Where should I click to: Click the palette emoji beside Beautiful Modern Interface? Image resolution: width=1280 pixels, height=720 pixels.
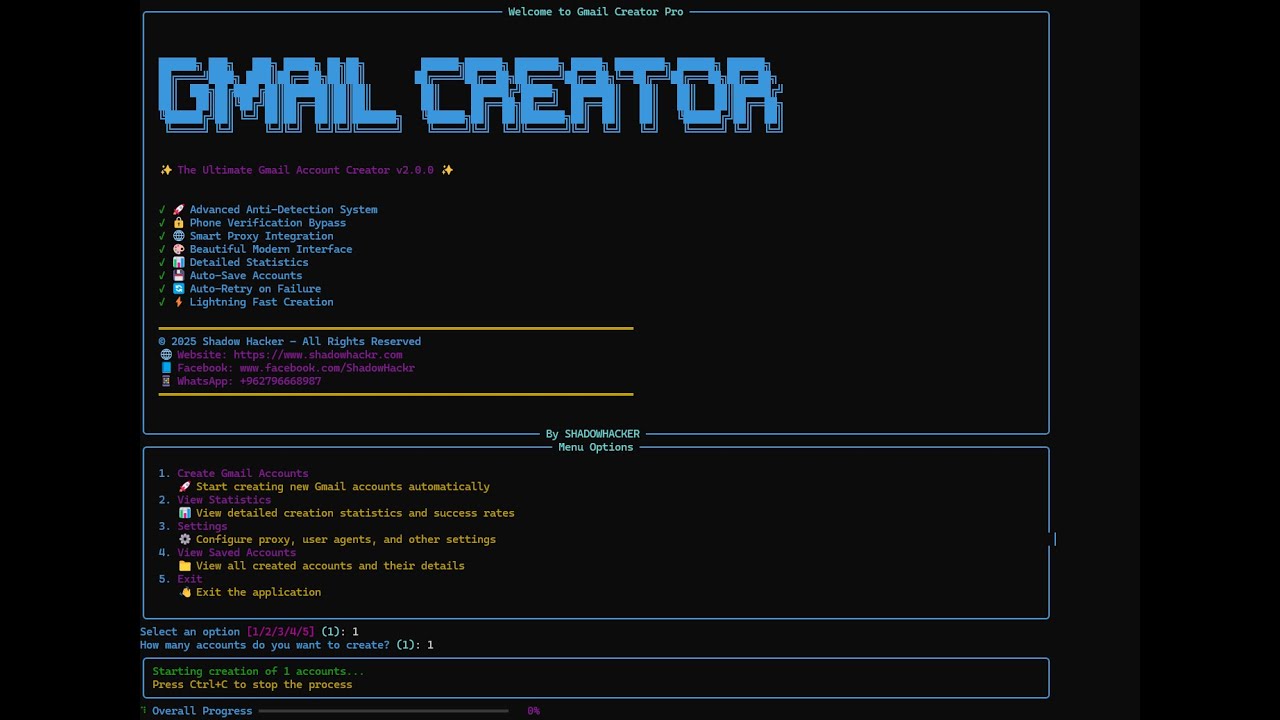pyautogui.click(x=178, y=249)
